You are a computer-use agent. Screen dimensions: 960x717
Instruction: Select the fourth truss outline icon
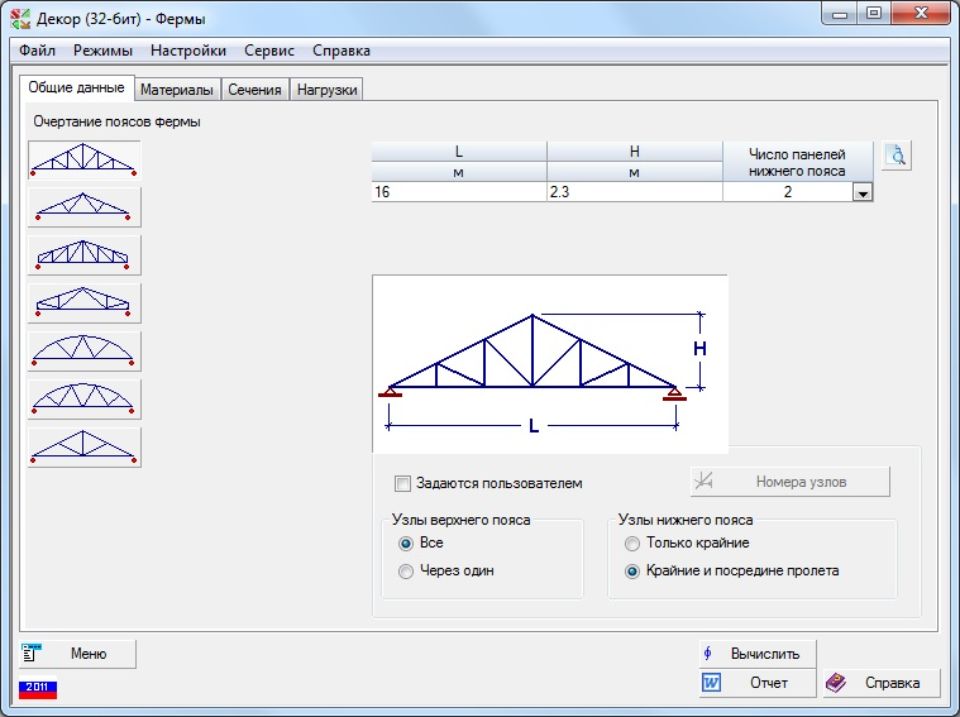pos(84,303)
